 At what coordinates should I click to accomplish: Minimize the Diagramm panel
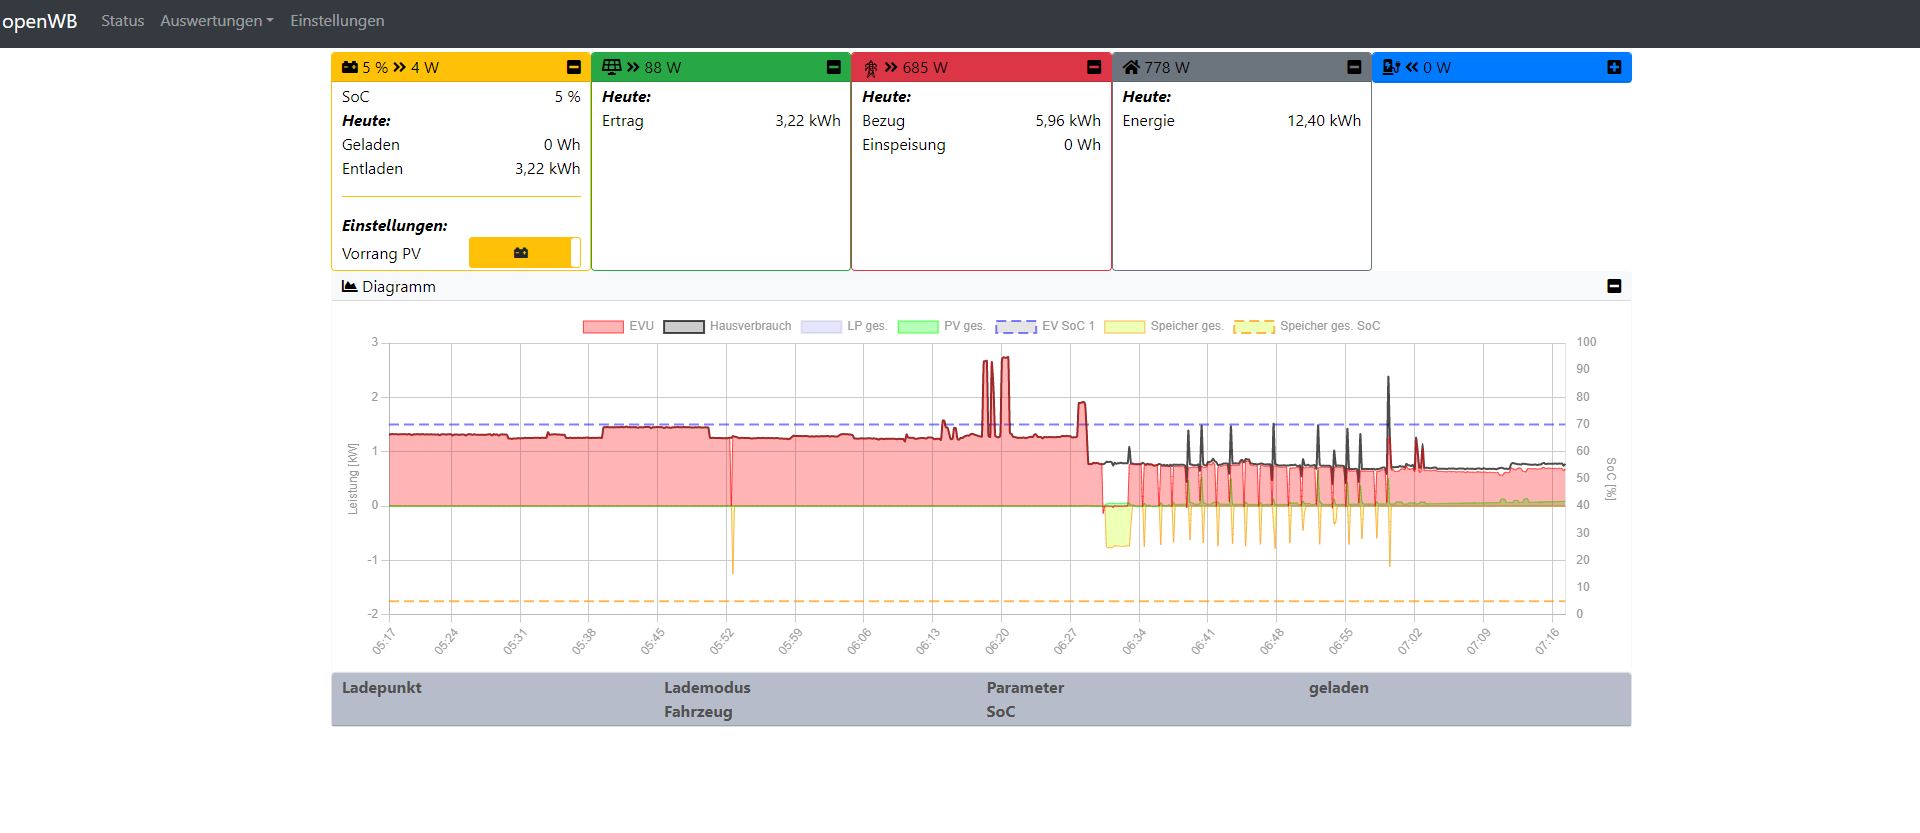[1613, 286]
